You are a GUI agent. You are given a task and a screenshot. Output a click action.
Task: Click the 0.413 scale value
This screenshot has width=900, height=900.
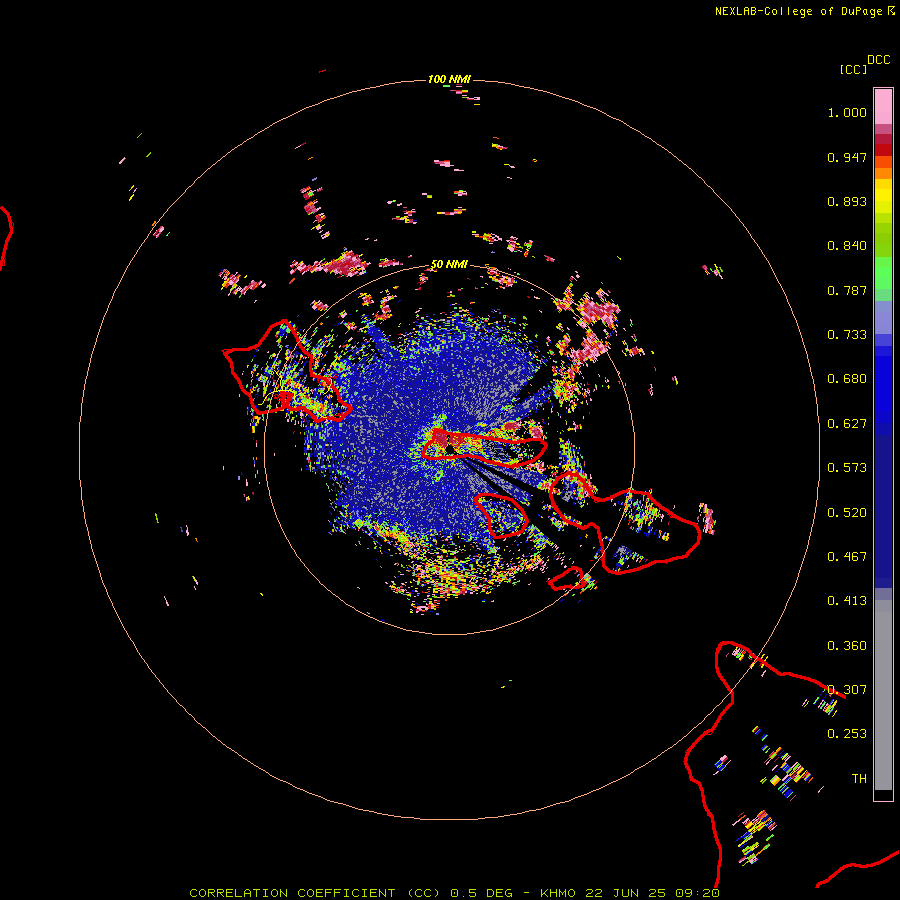(x=847, y=601)
